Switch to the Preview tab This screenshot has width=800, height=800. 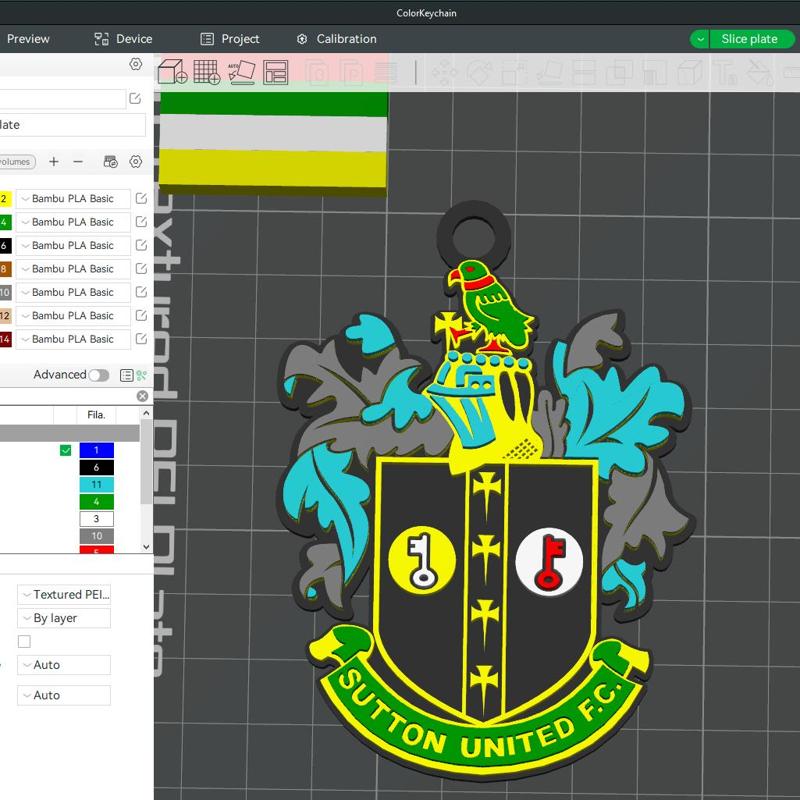coord(28,39)
